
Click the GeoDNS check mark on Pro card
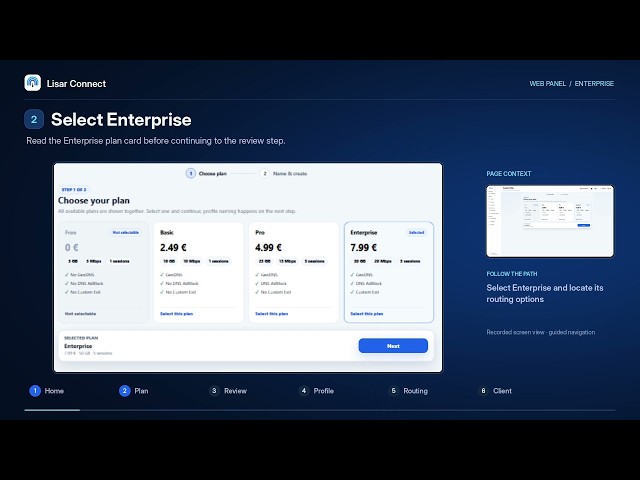pyautogui.click(x=257, y=275)
